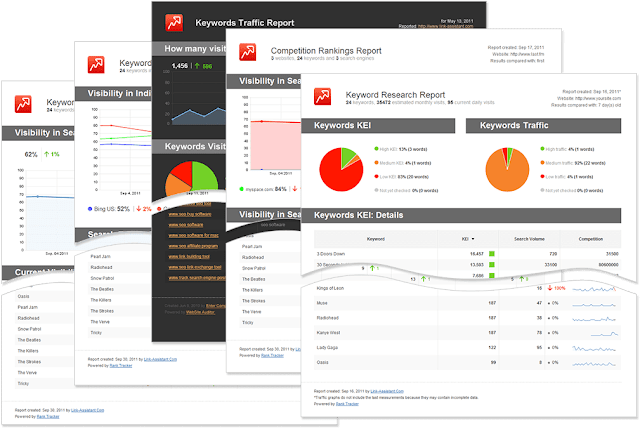The image size is (640, 429).
Task: Click the Keyword Research Report logo icon
Action: point(322,97)
